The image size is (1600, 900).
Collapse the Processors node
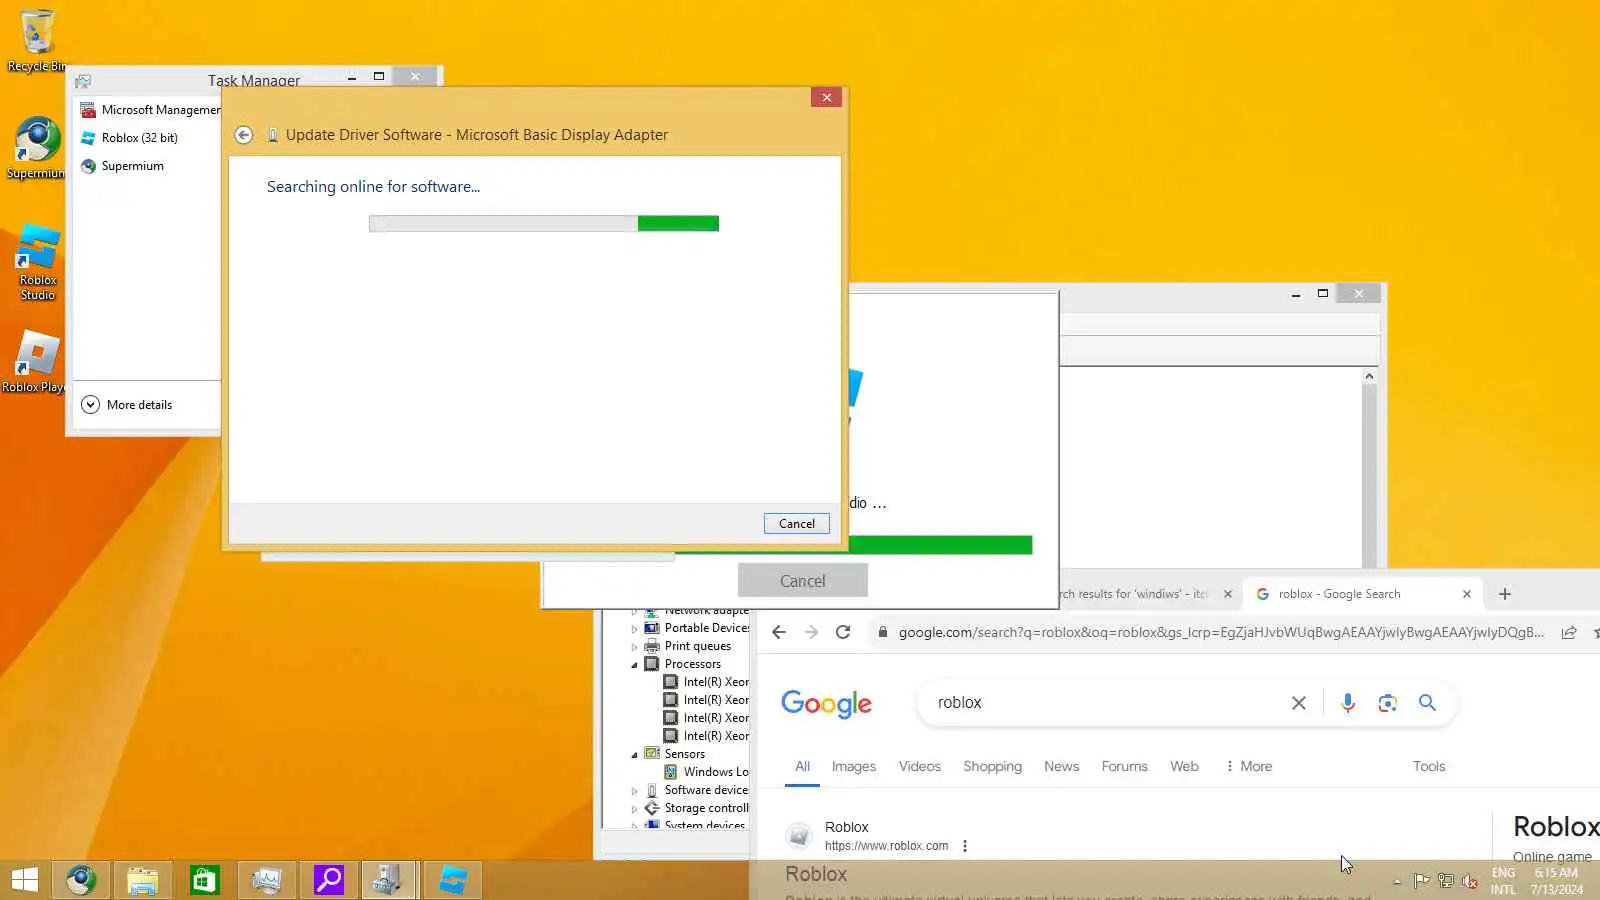click(x=634, y=665)
